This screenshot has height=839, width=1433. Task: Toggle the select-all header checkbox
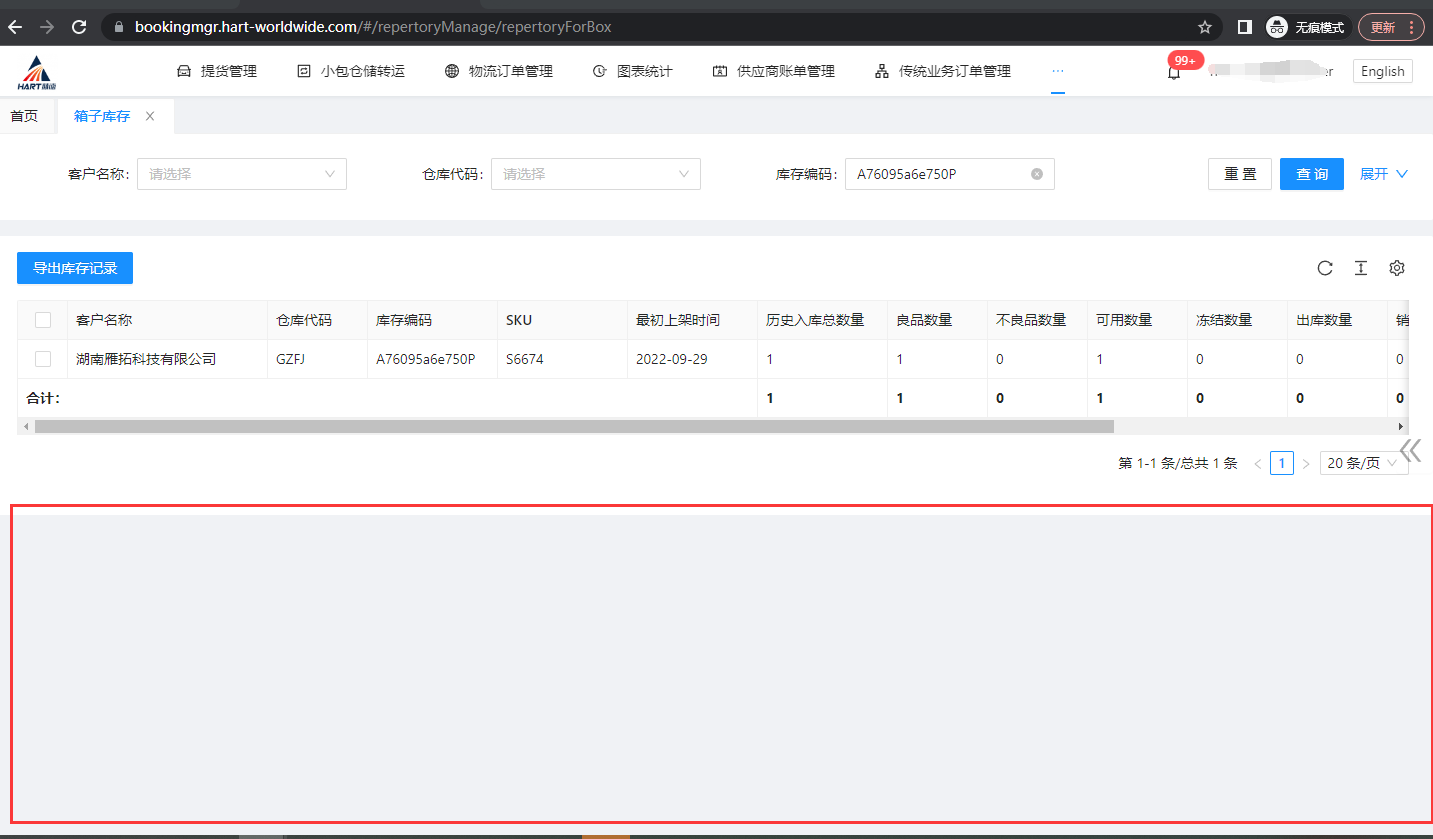pos(43,320)
